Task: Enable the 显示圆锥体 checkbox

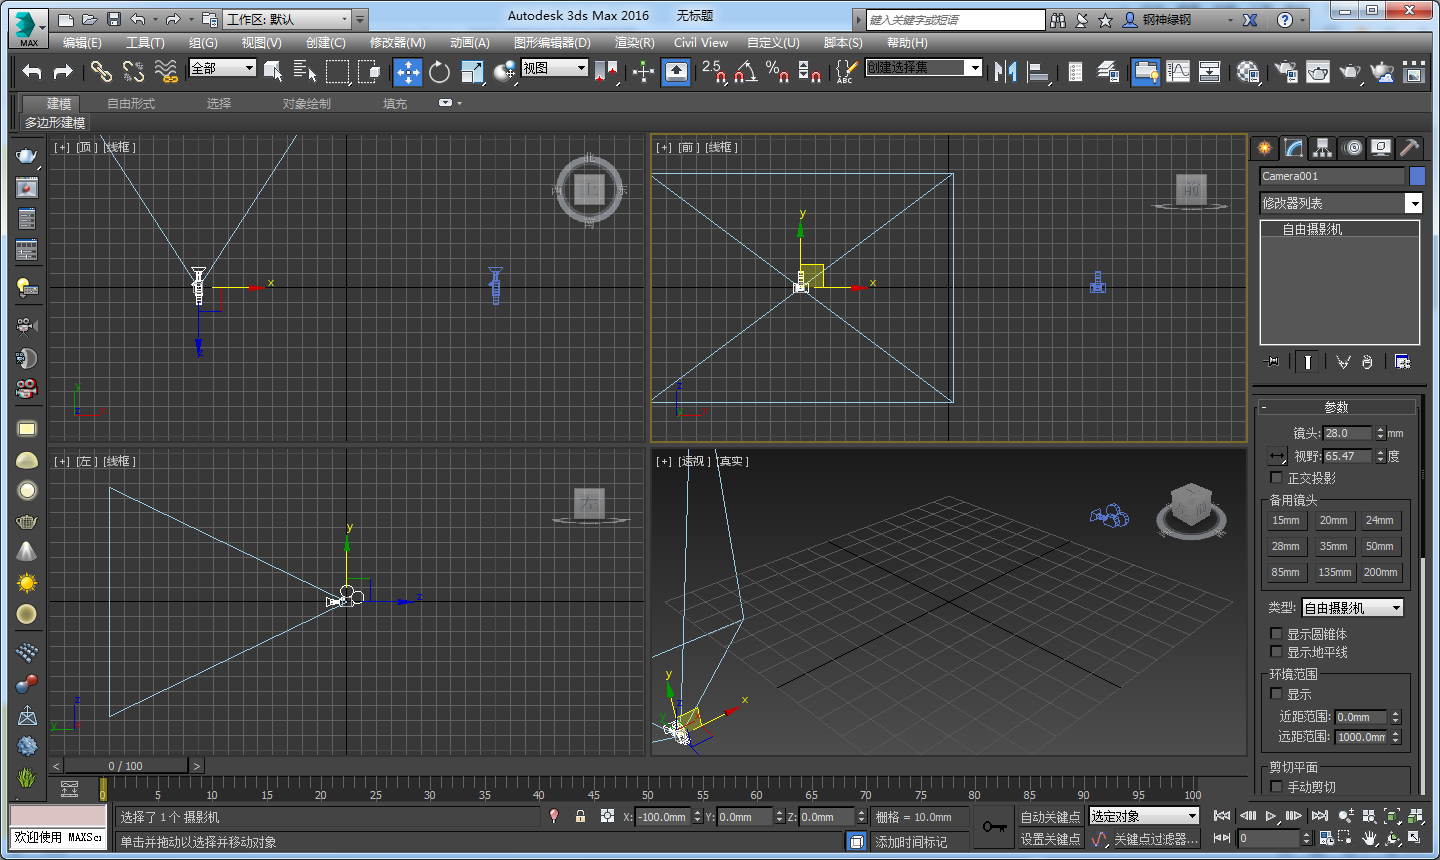Action: 1276,634
